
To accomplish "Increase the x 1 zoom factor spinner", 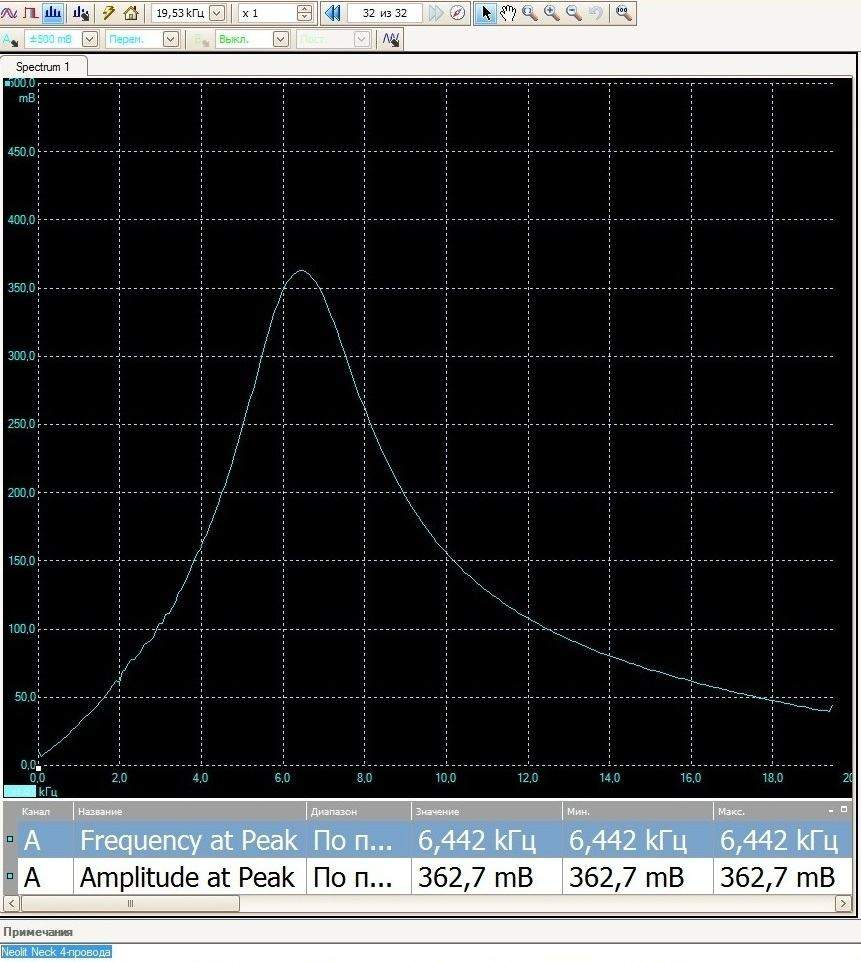I will click(305, 9).
